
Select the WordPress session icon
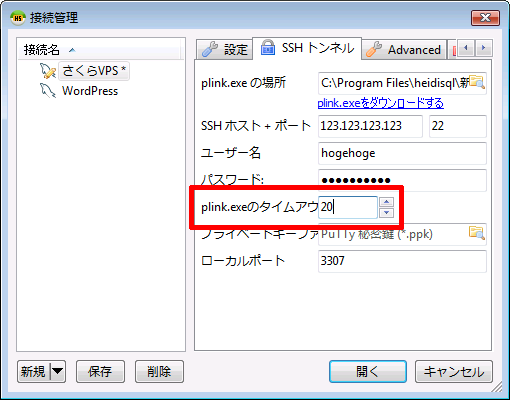click(x=47, y=91)
